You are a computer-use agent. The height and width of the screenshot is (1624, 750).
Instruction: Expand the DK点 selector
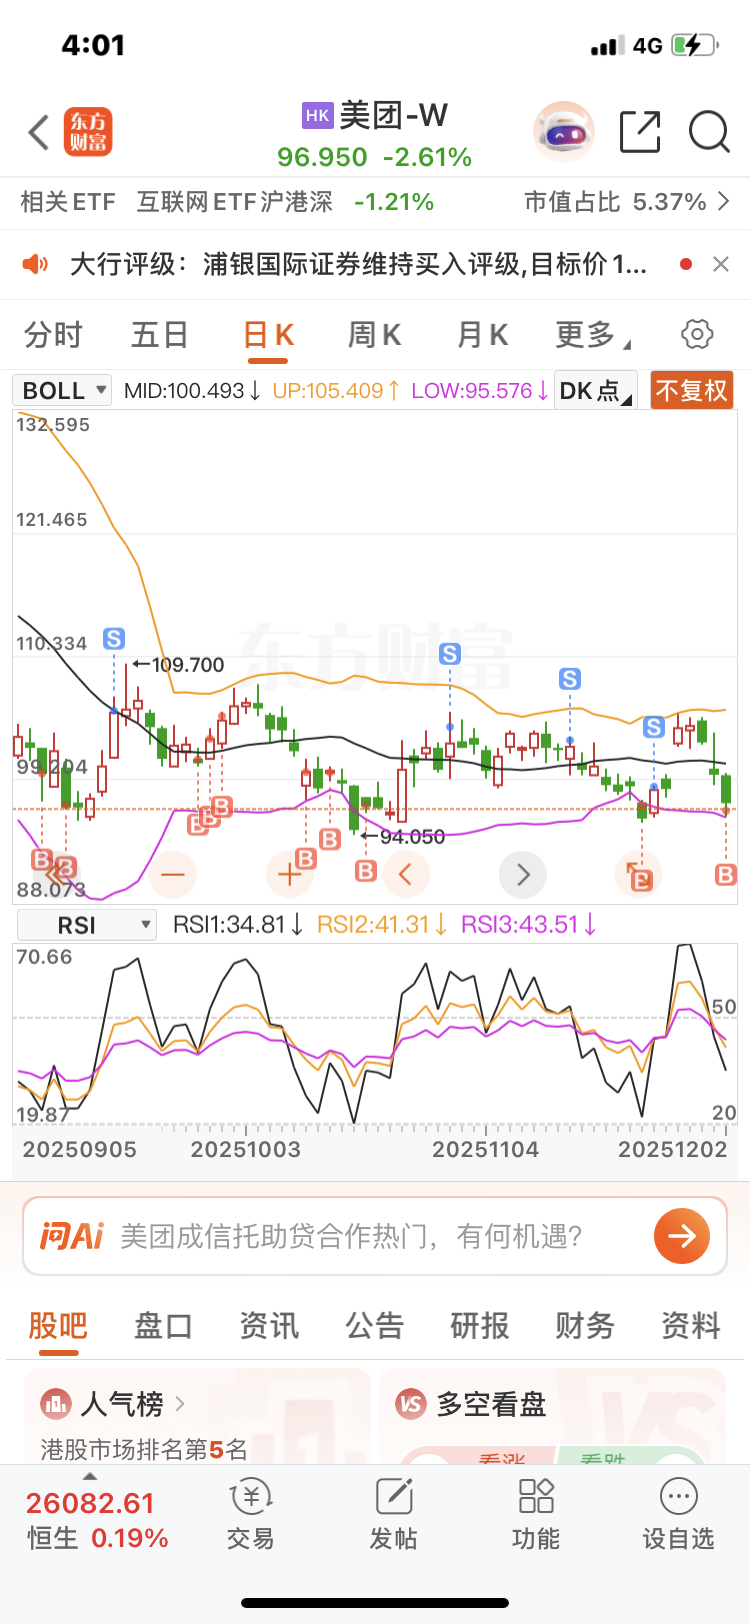595,390
